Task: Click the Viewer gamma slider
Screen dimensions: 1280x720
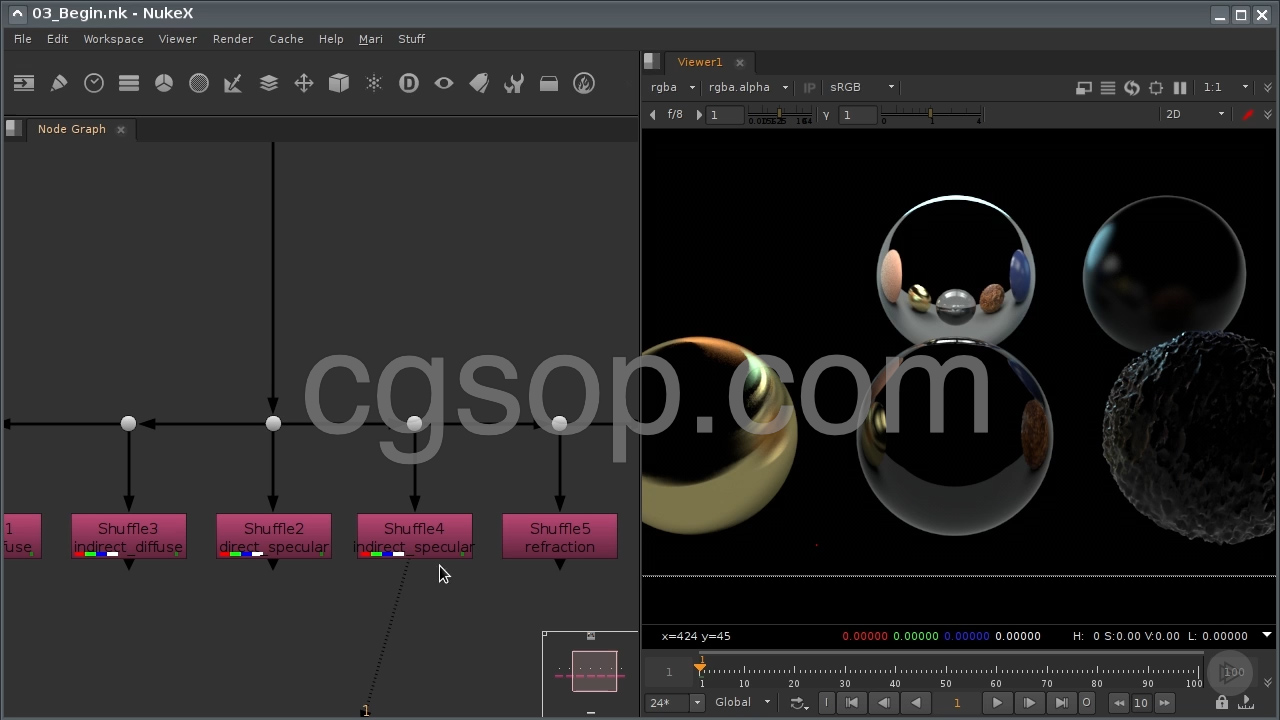Action: click(x=931, y=115)
